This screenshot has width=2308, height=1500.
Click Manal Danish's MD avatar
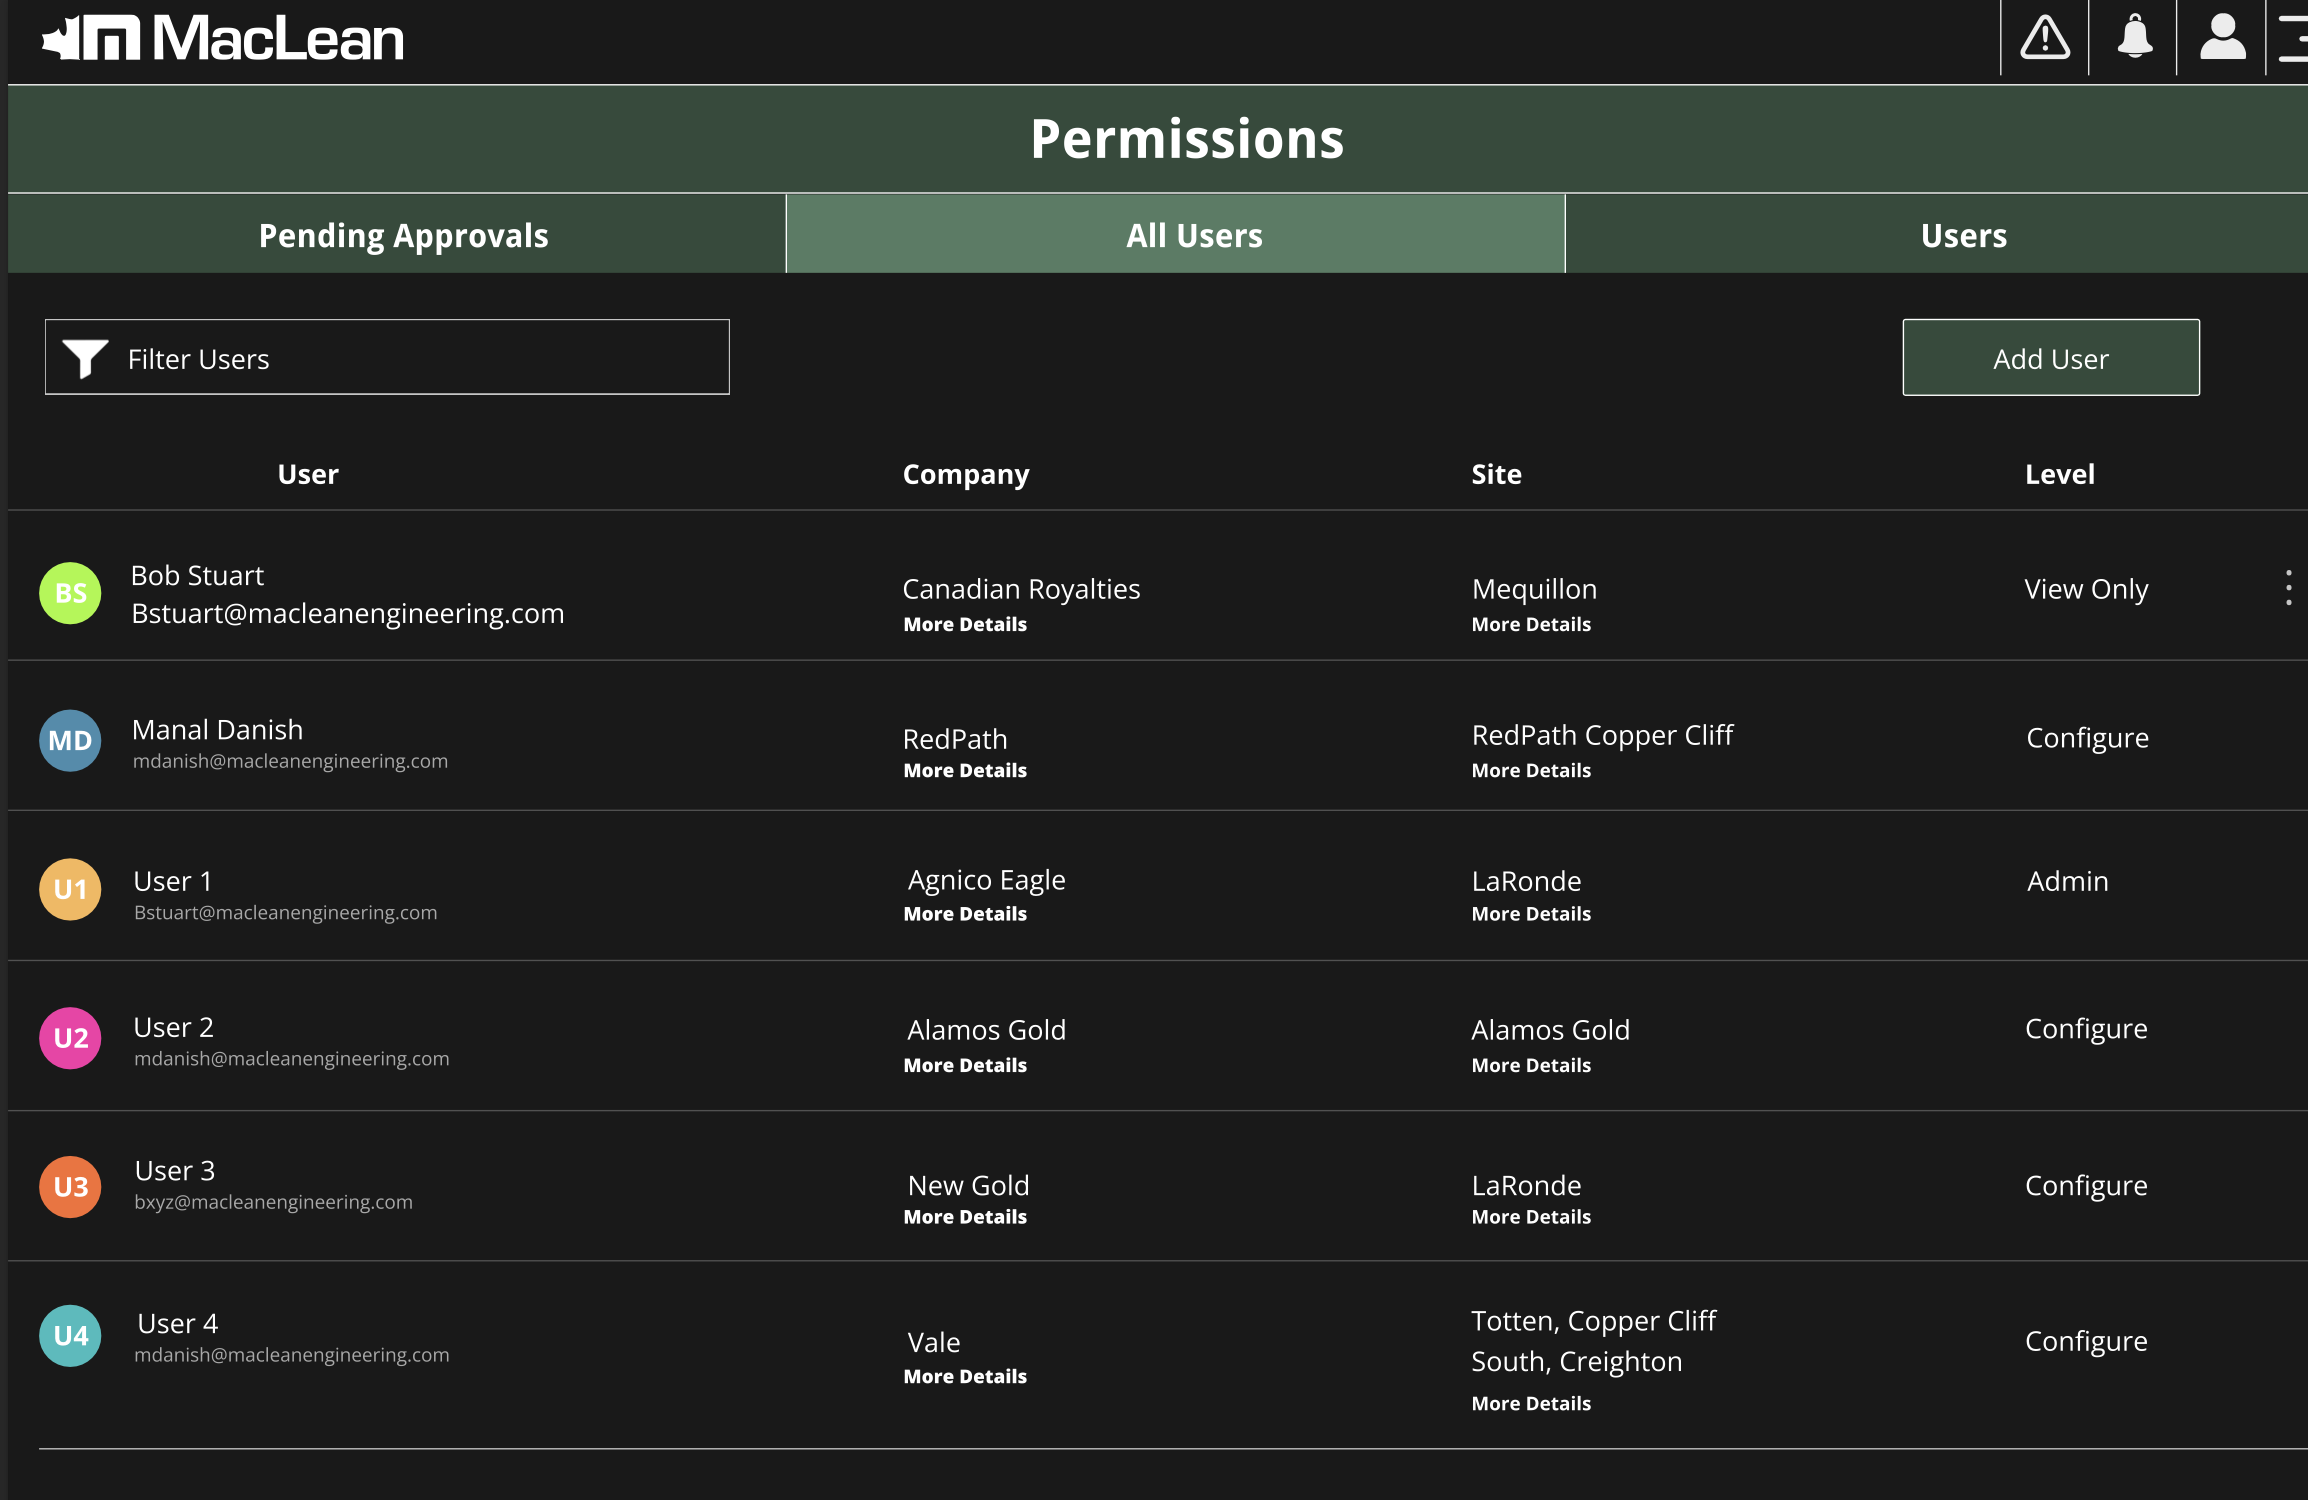click(70, 741)
